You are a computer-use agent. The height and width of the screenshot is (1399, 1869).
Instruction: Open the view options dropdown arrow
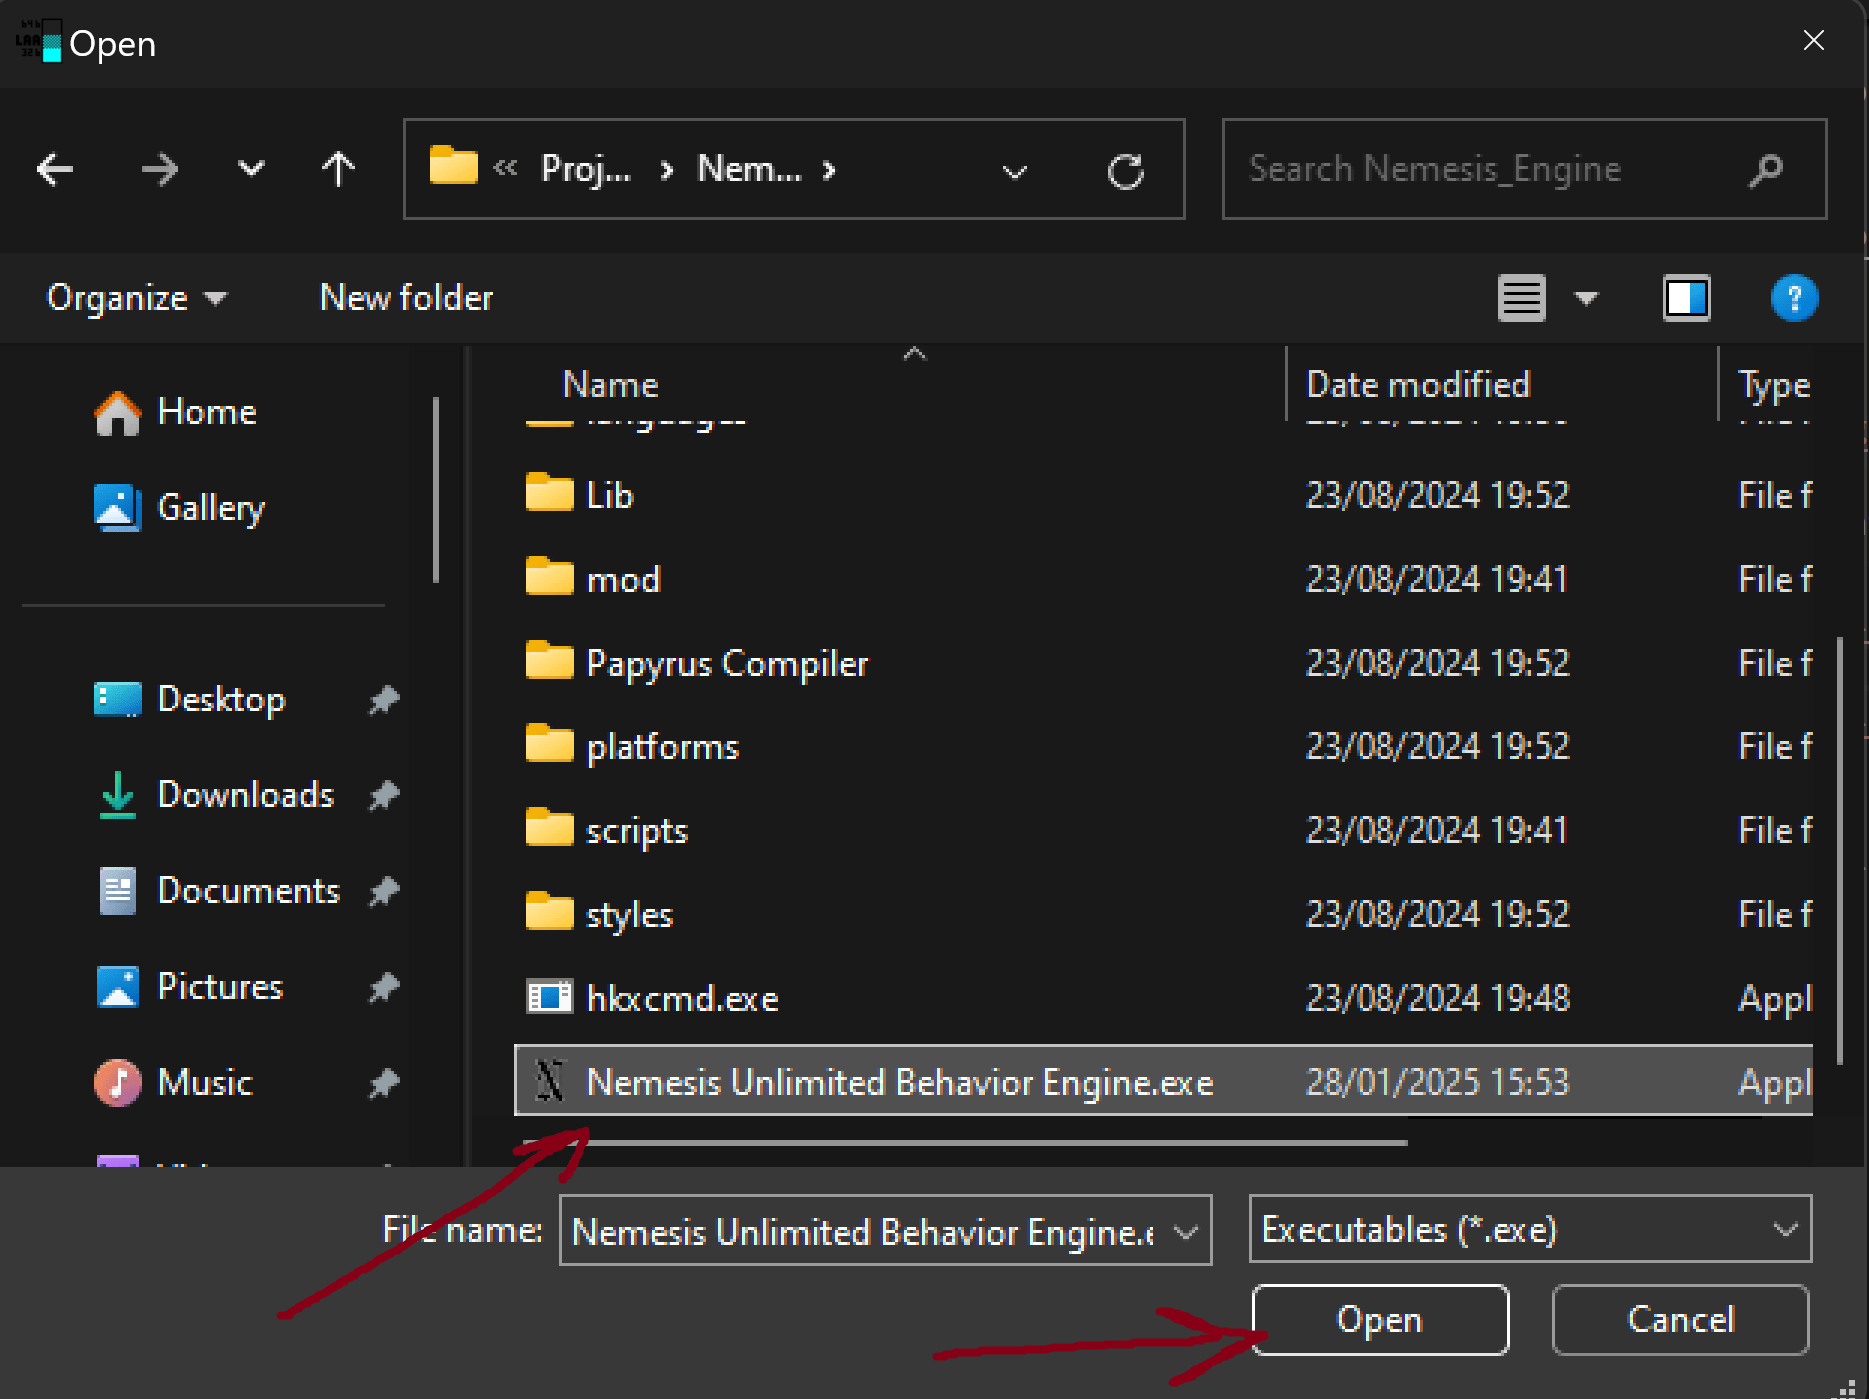[x=1586, y=298]
